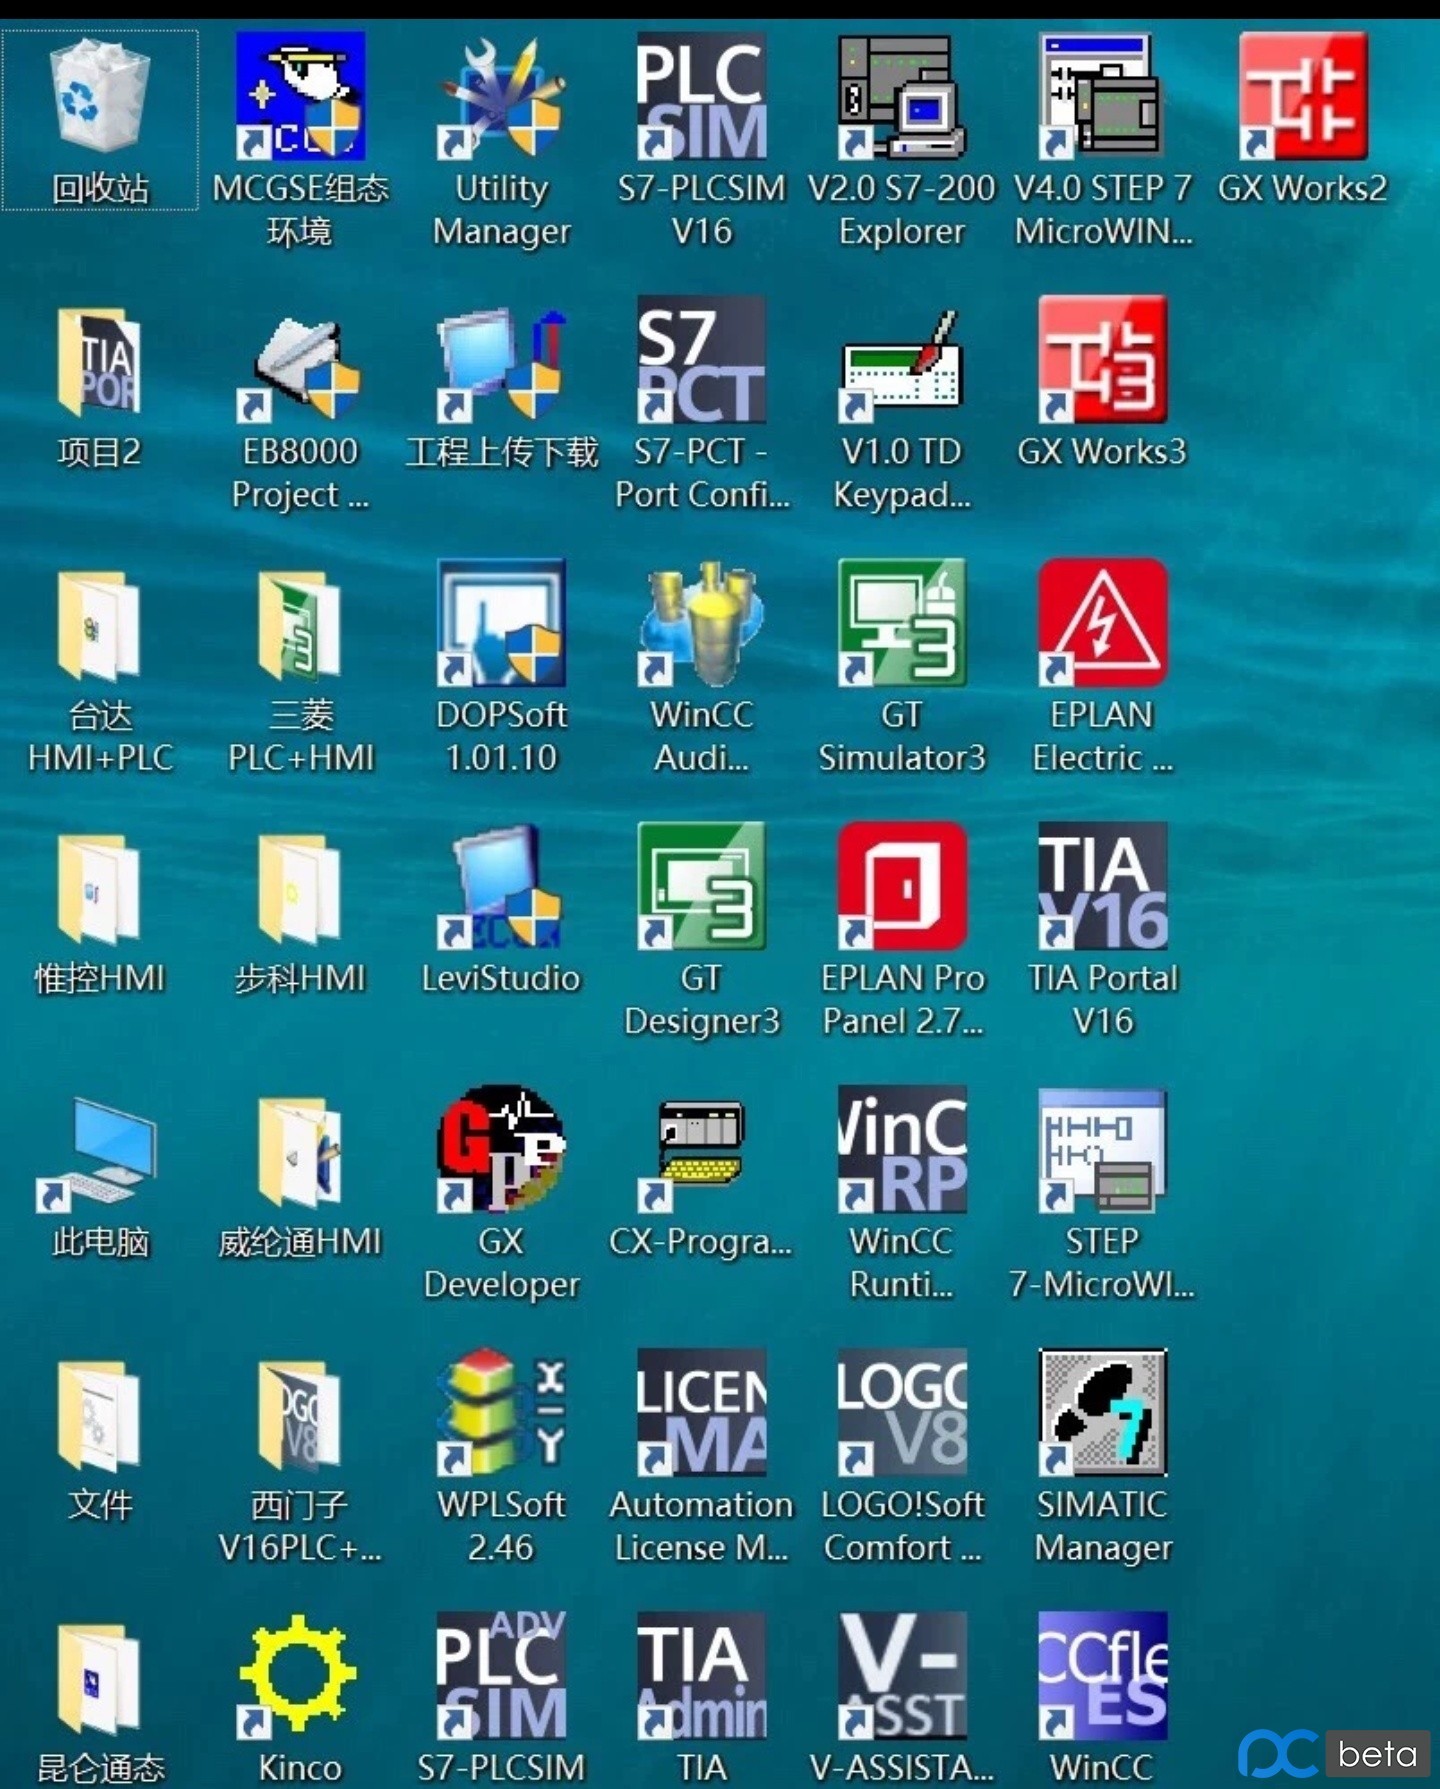Open WinCC Audit shortcut
1440x1789 pixels.
click(x=702, y=624)
